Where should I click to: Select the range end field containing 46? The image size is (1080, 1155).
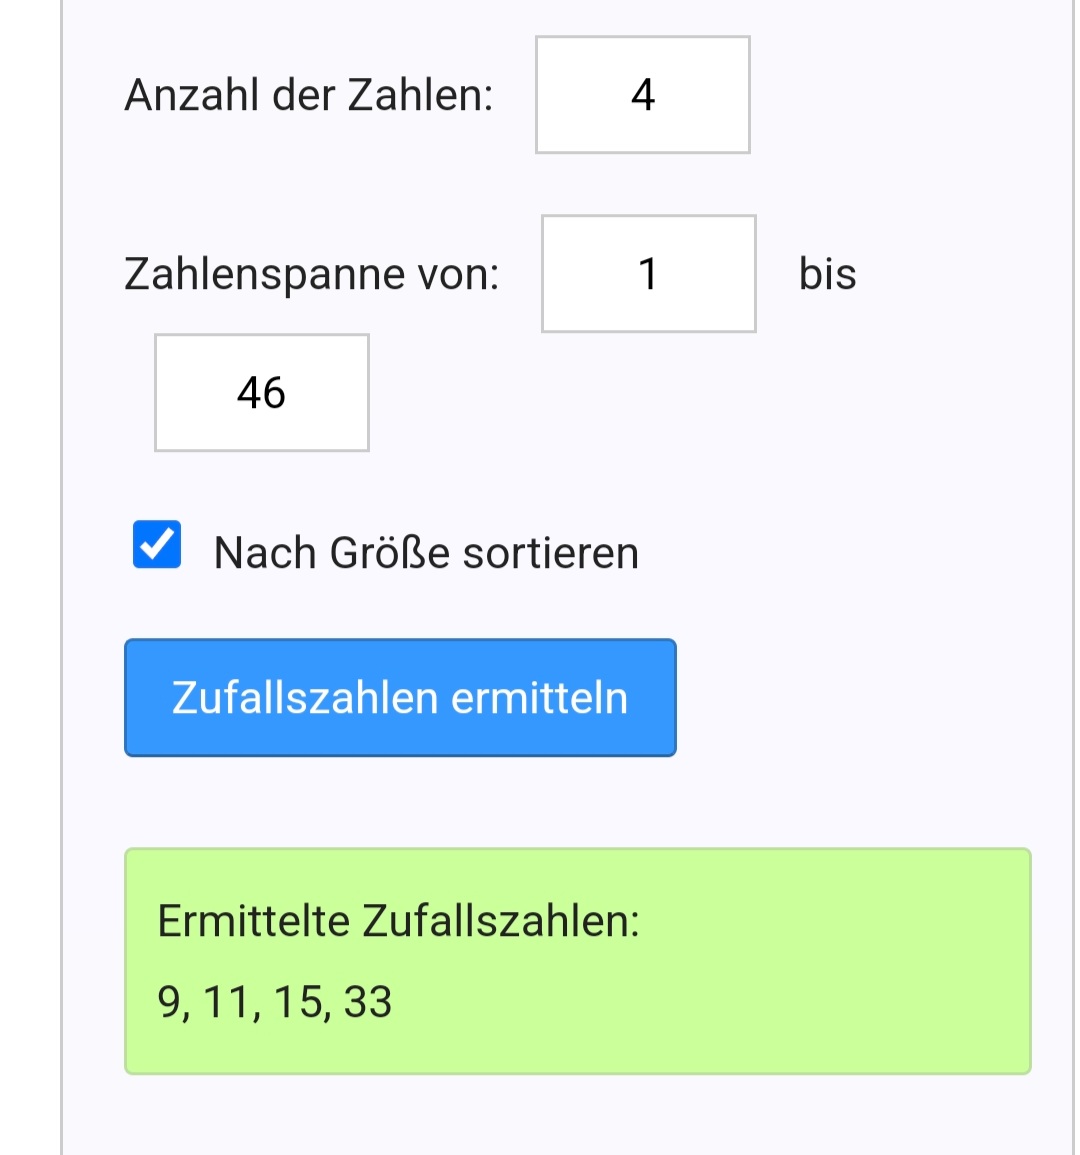[261, 393]
